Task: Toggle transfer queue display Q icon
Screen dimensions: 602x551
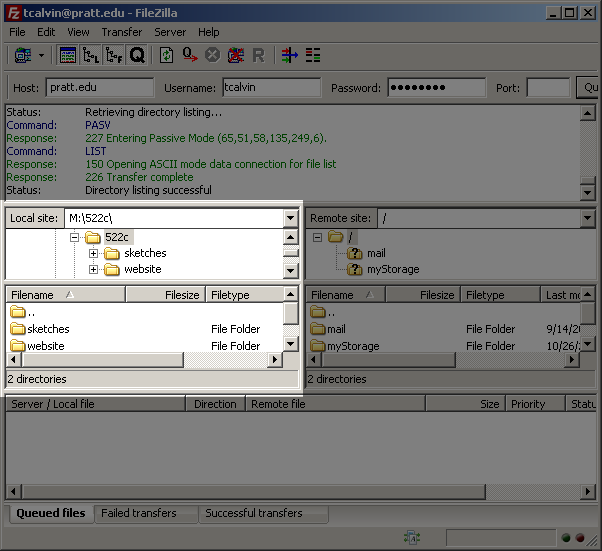Action: [x=137, y=56]
